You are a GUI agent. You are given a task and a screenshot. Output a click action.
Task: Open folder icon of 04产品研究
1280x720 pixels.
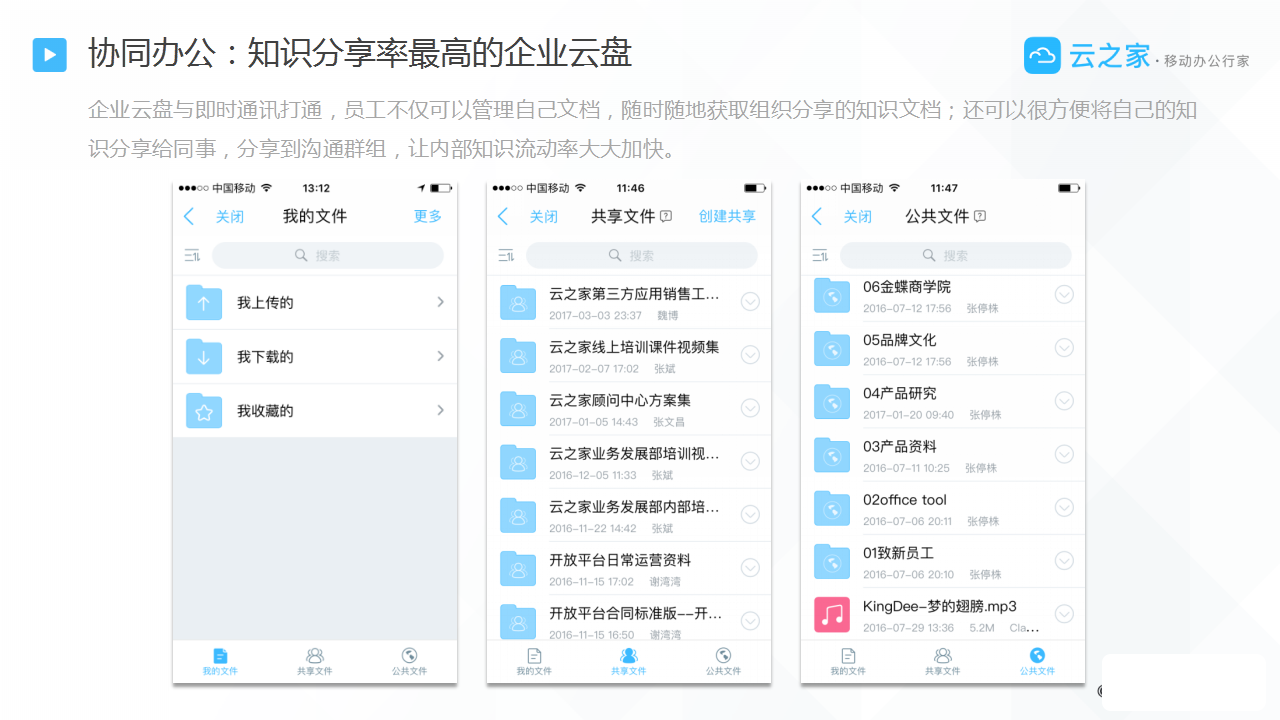pyautogui.click(x=832, y=401)
